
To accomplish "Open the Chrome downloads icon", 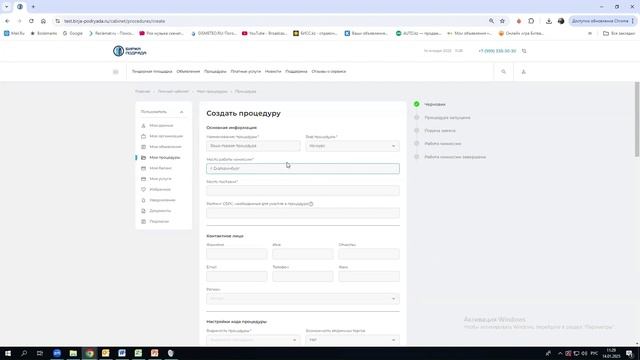I will [x=549, y=21].
